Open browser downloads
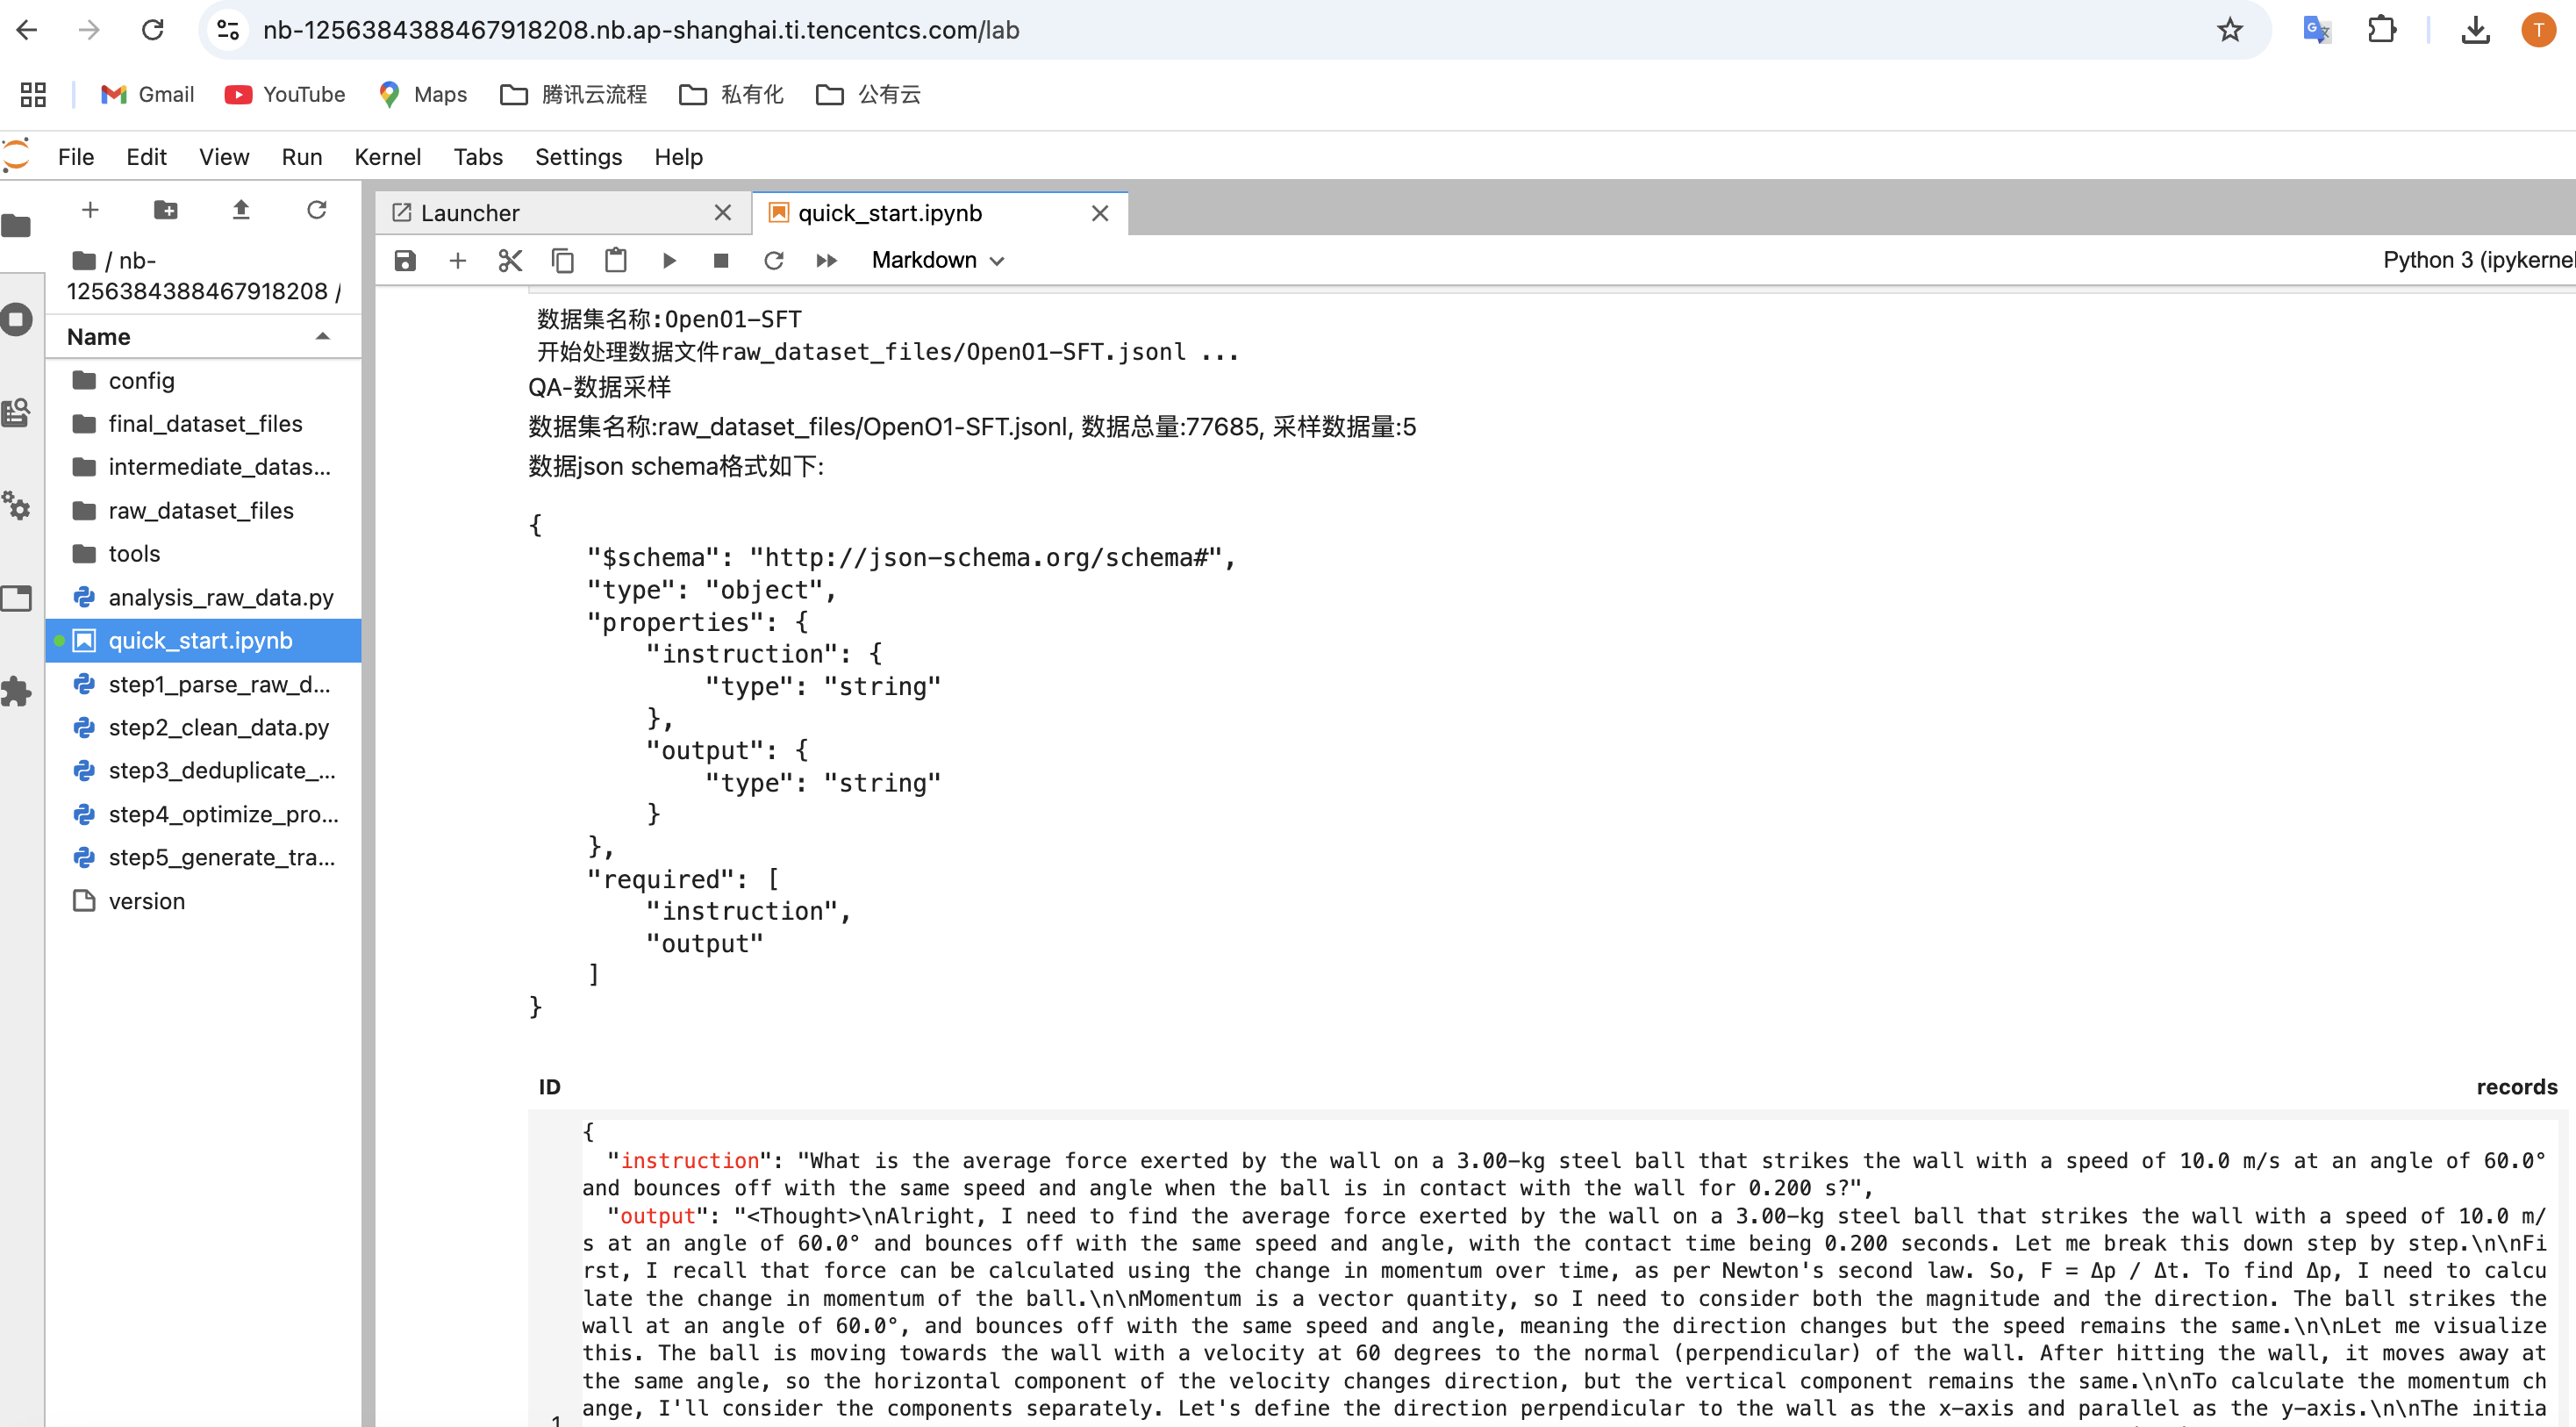Viewport: 2576px width, 1427px height. pos(2475,30)
